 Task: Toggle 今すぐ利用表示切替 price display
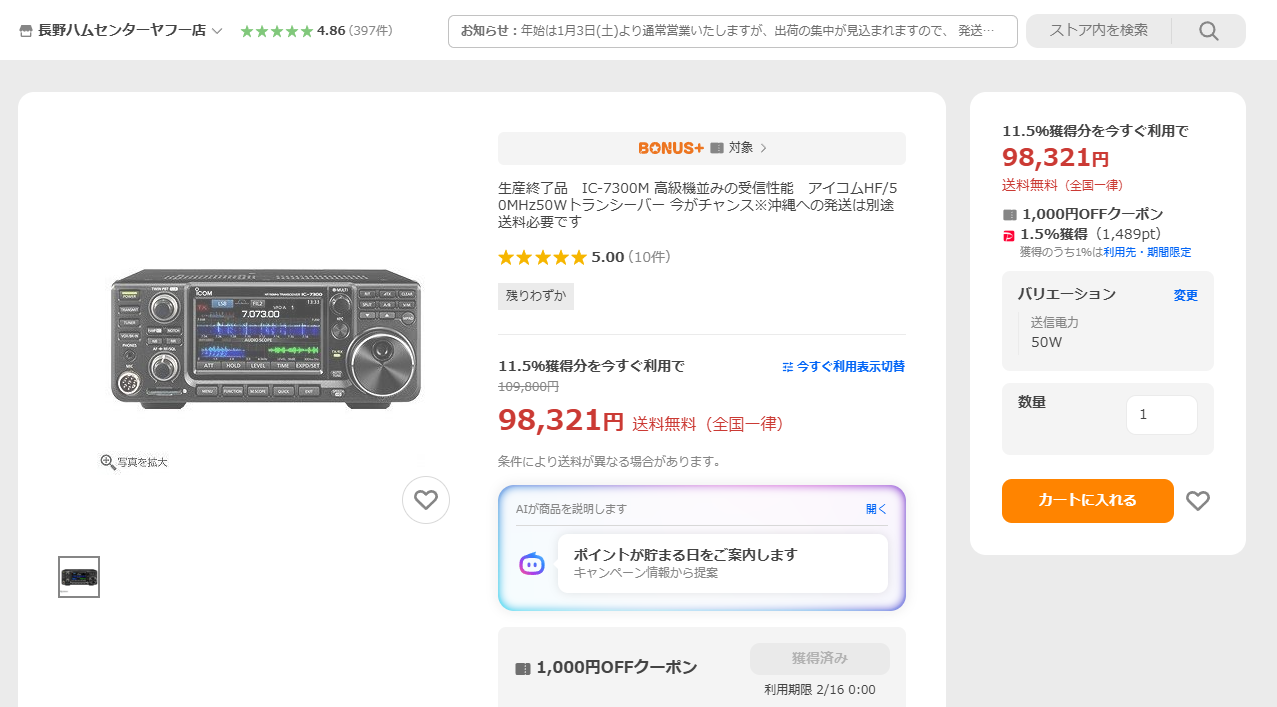point(843,367)
